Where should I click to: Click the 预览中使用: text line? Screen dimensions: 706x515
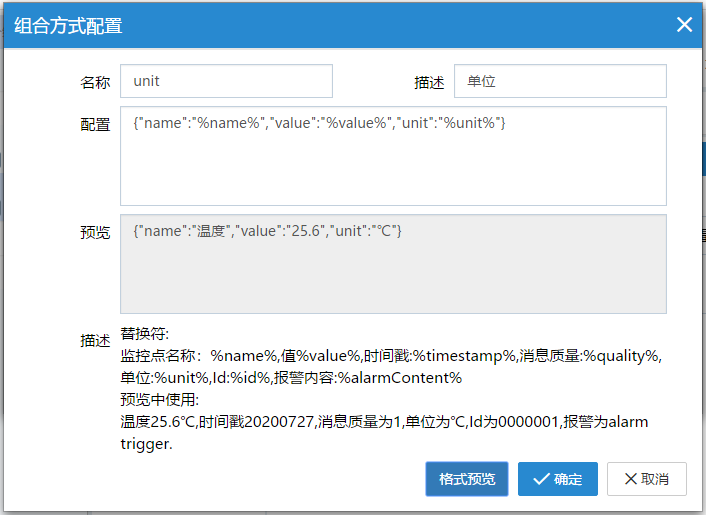(x=160, y=400)
